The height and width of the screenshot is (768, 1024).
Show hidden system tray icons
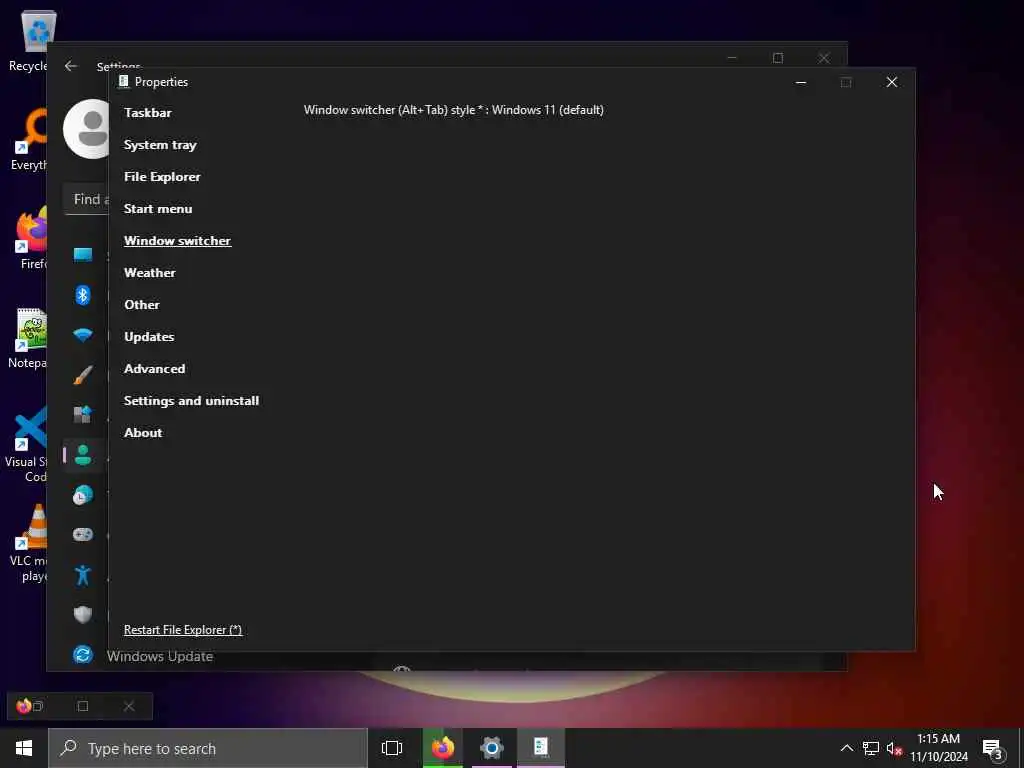(846, 748)
